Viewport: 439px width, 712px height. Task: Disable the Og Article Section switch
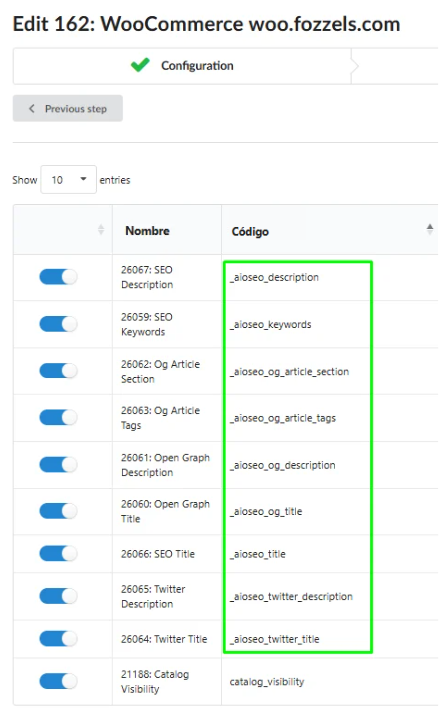tap(58, 371)
